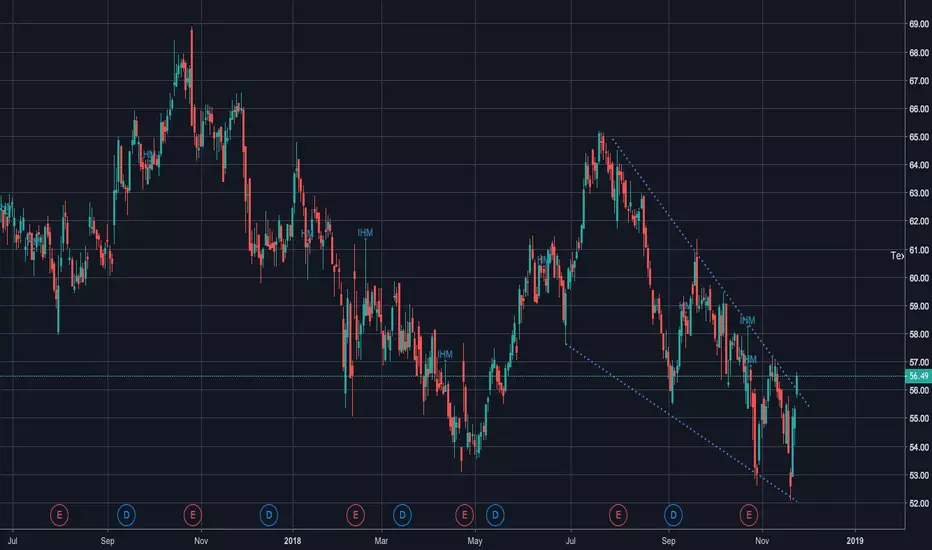The width and height of the screenshot is (932, 550).
Task: Click the Sep 2018 label on the time axis
Action: click(669, 540)
